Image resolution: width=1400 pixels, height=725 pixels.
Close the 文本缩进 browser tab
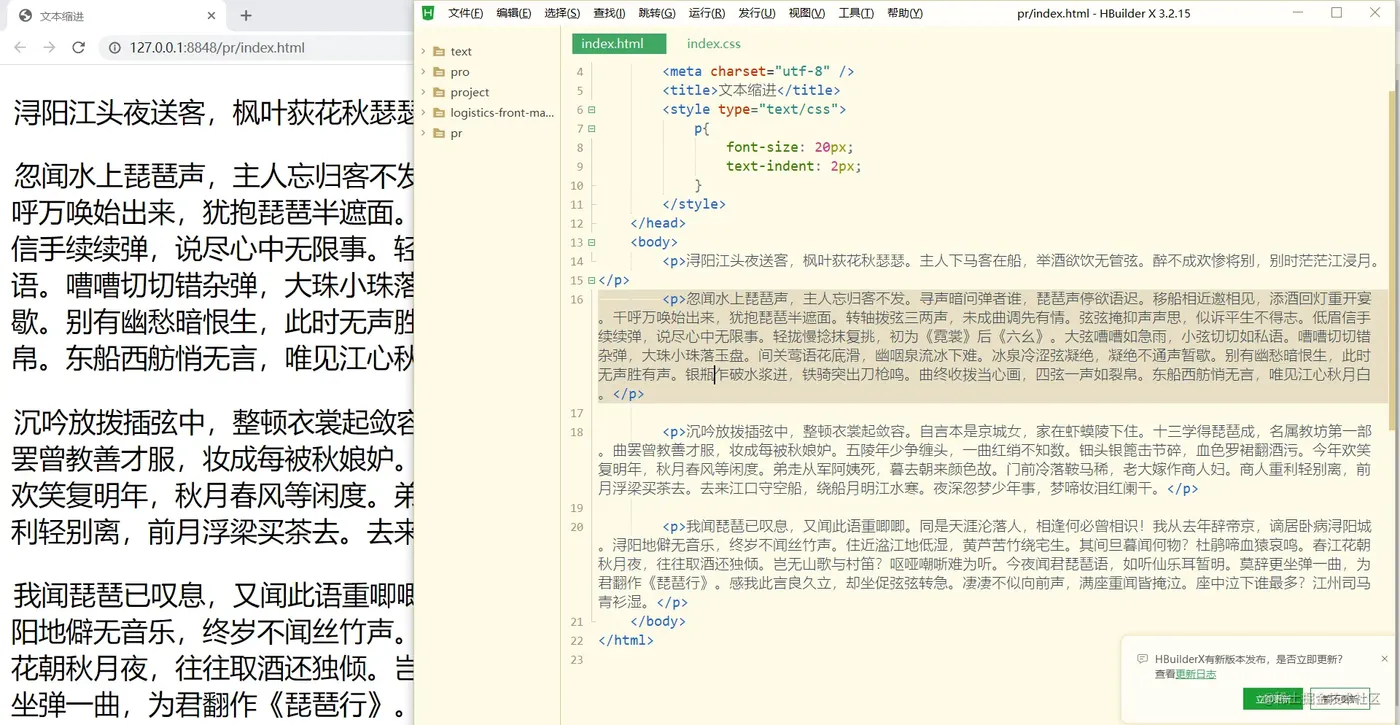(x=211, y=16)
